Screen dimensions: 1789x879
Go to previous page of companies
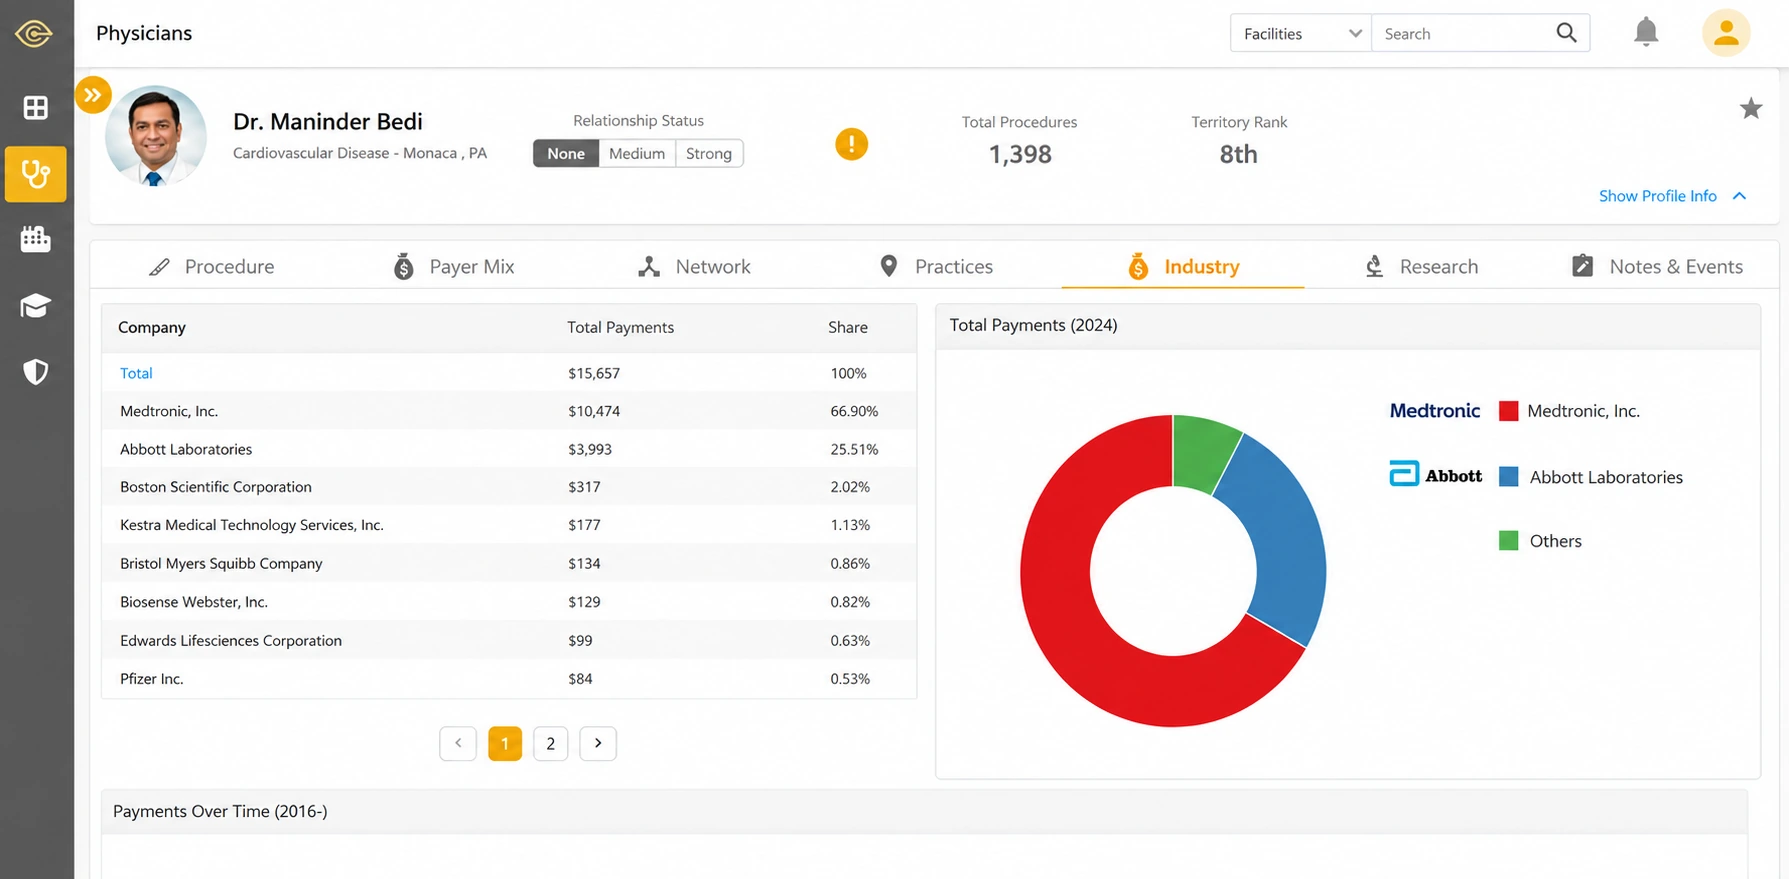click(458, 743)
